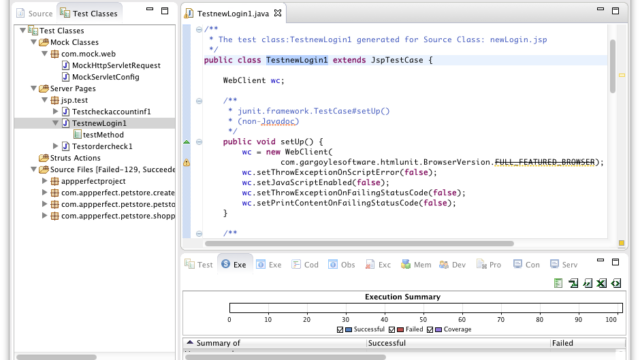Collapse the Mock Classes folder

click(x=34, y=42)
